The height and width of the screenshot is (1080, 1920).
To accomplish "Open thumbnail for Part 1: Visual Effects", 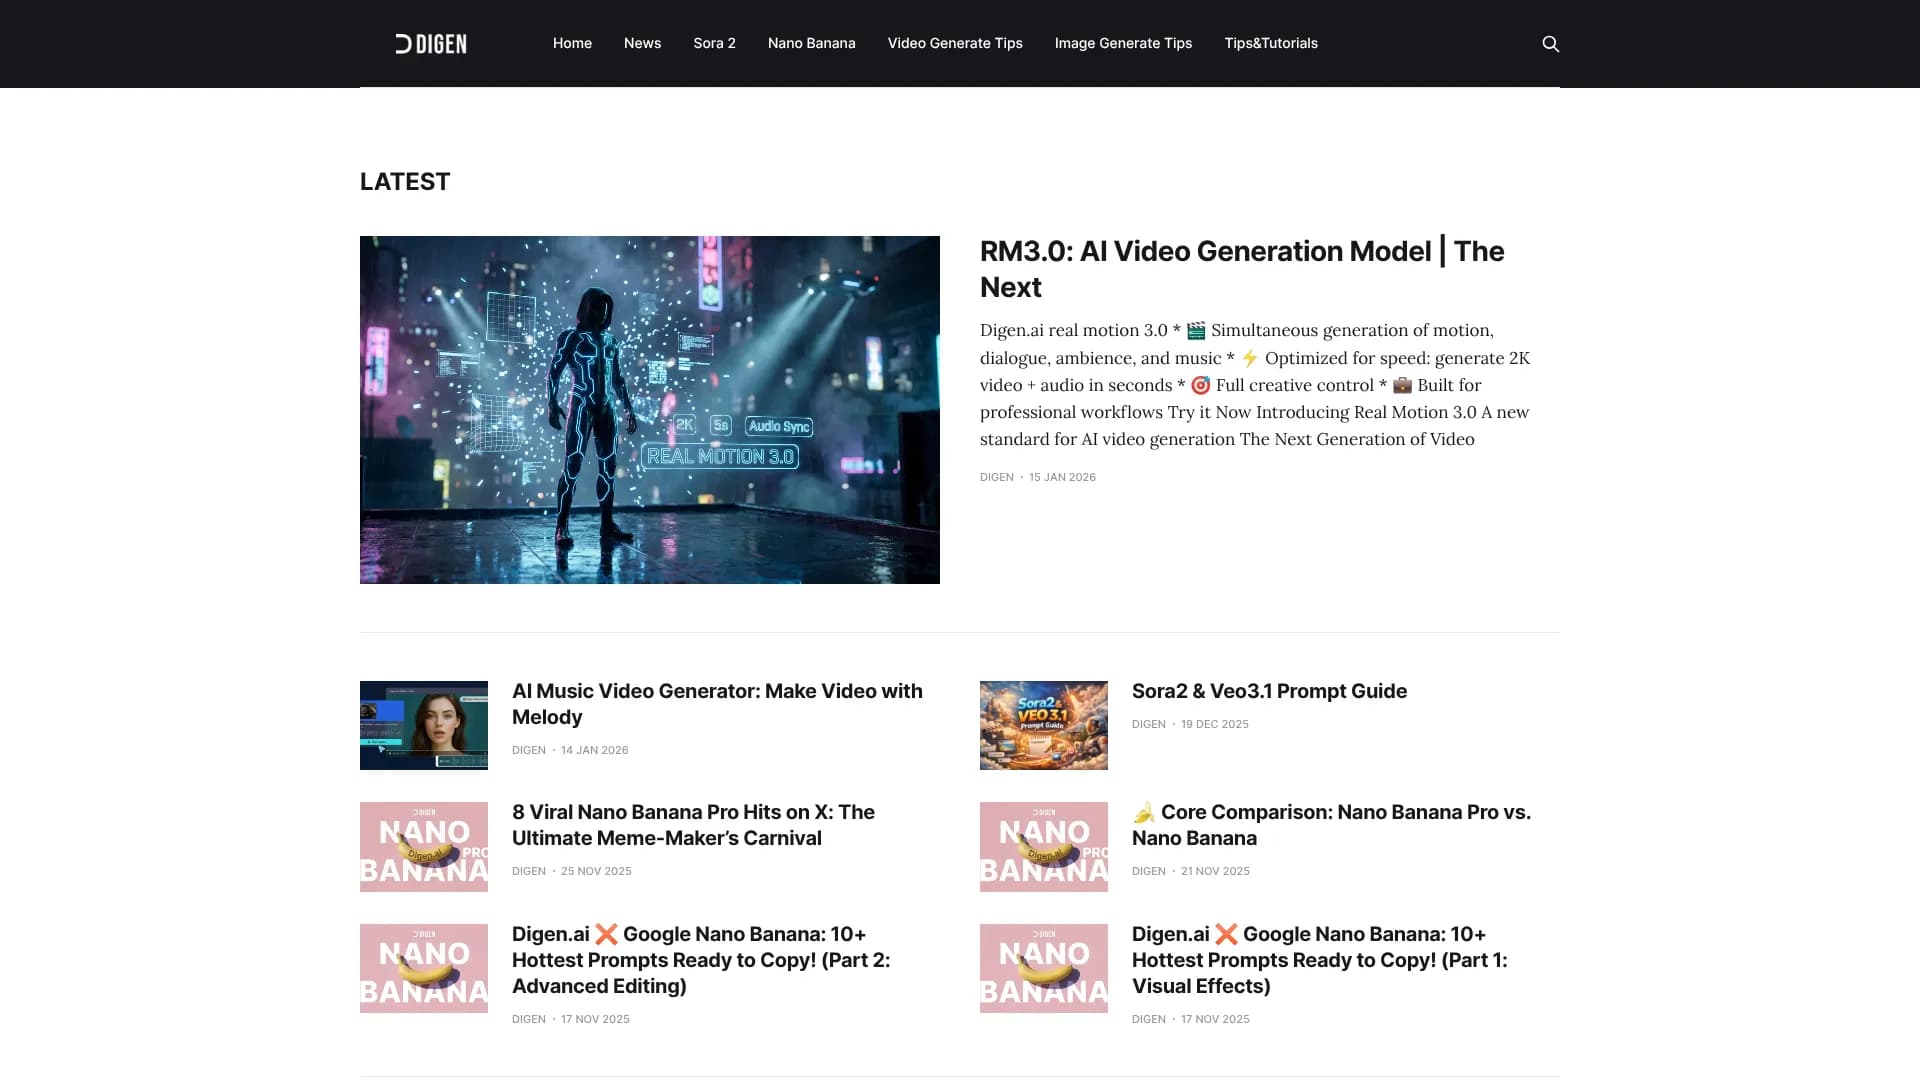I will click(x=1044, y=968).
